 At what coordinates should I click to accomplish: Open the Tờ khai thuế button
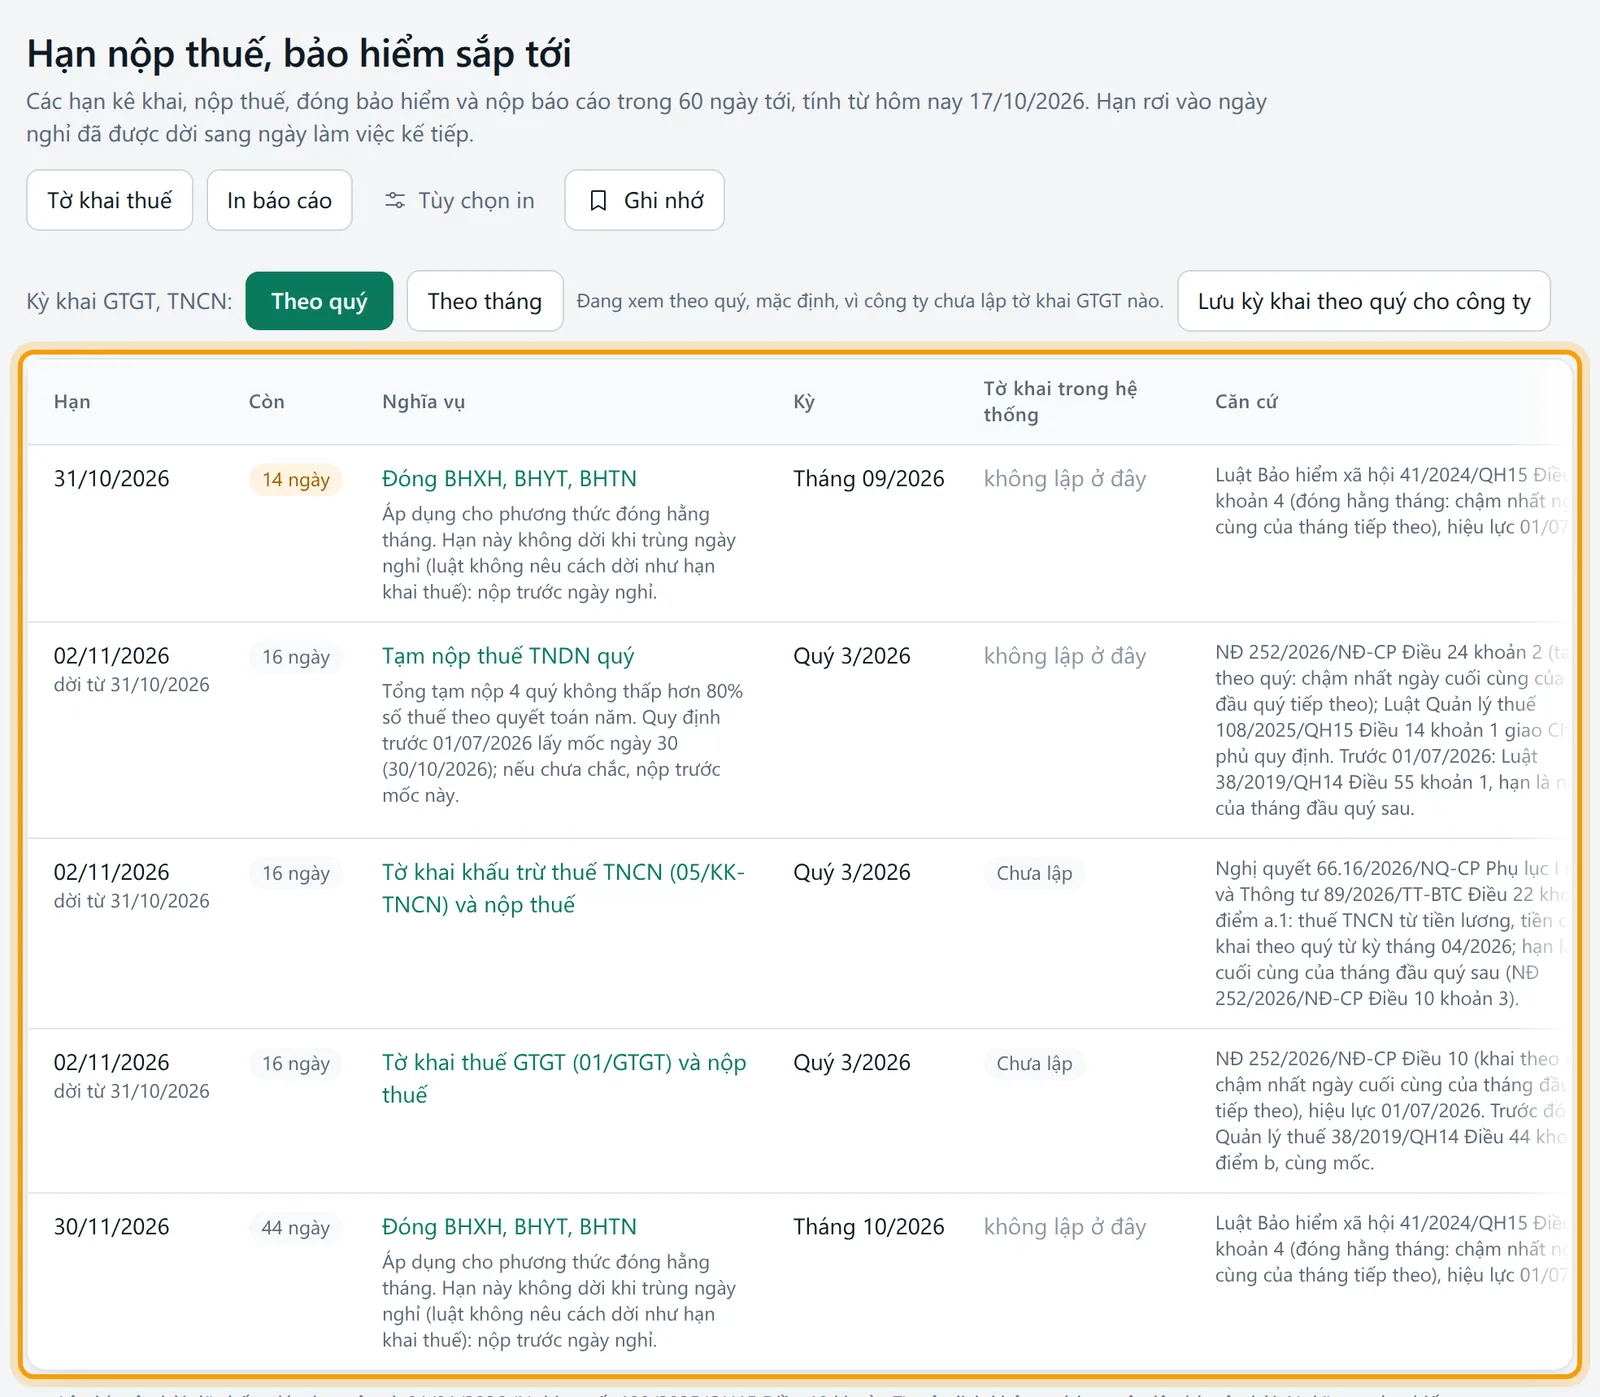[109, 200]
